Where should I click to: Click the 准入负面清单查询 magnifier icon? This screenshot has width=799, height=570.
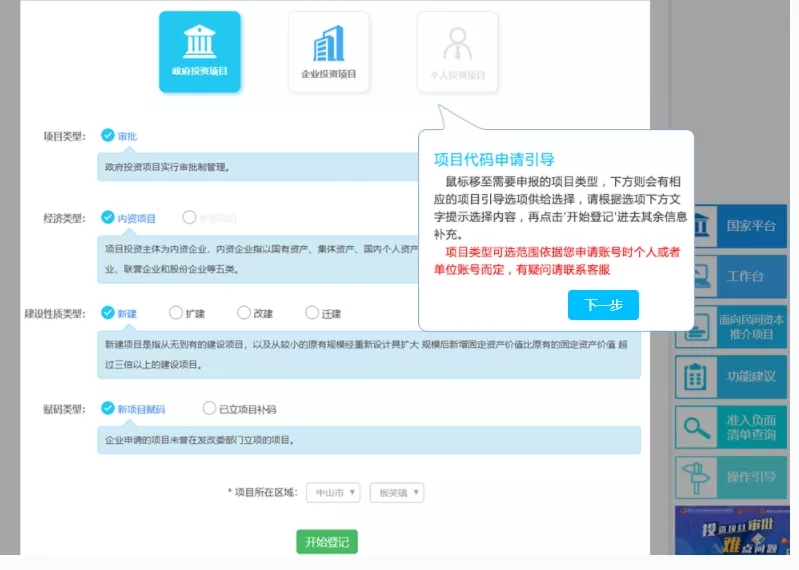pos(697,427)
